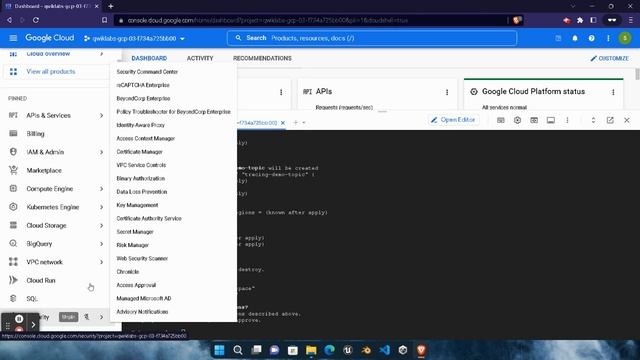The width and height of the screenshot is (640, 360).
Task: Open the Cloud Run sidebar link
Action: (x=41, y=280)
